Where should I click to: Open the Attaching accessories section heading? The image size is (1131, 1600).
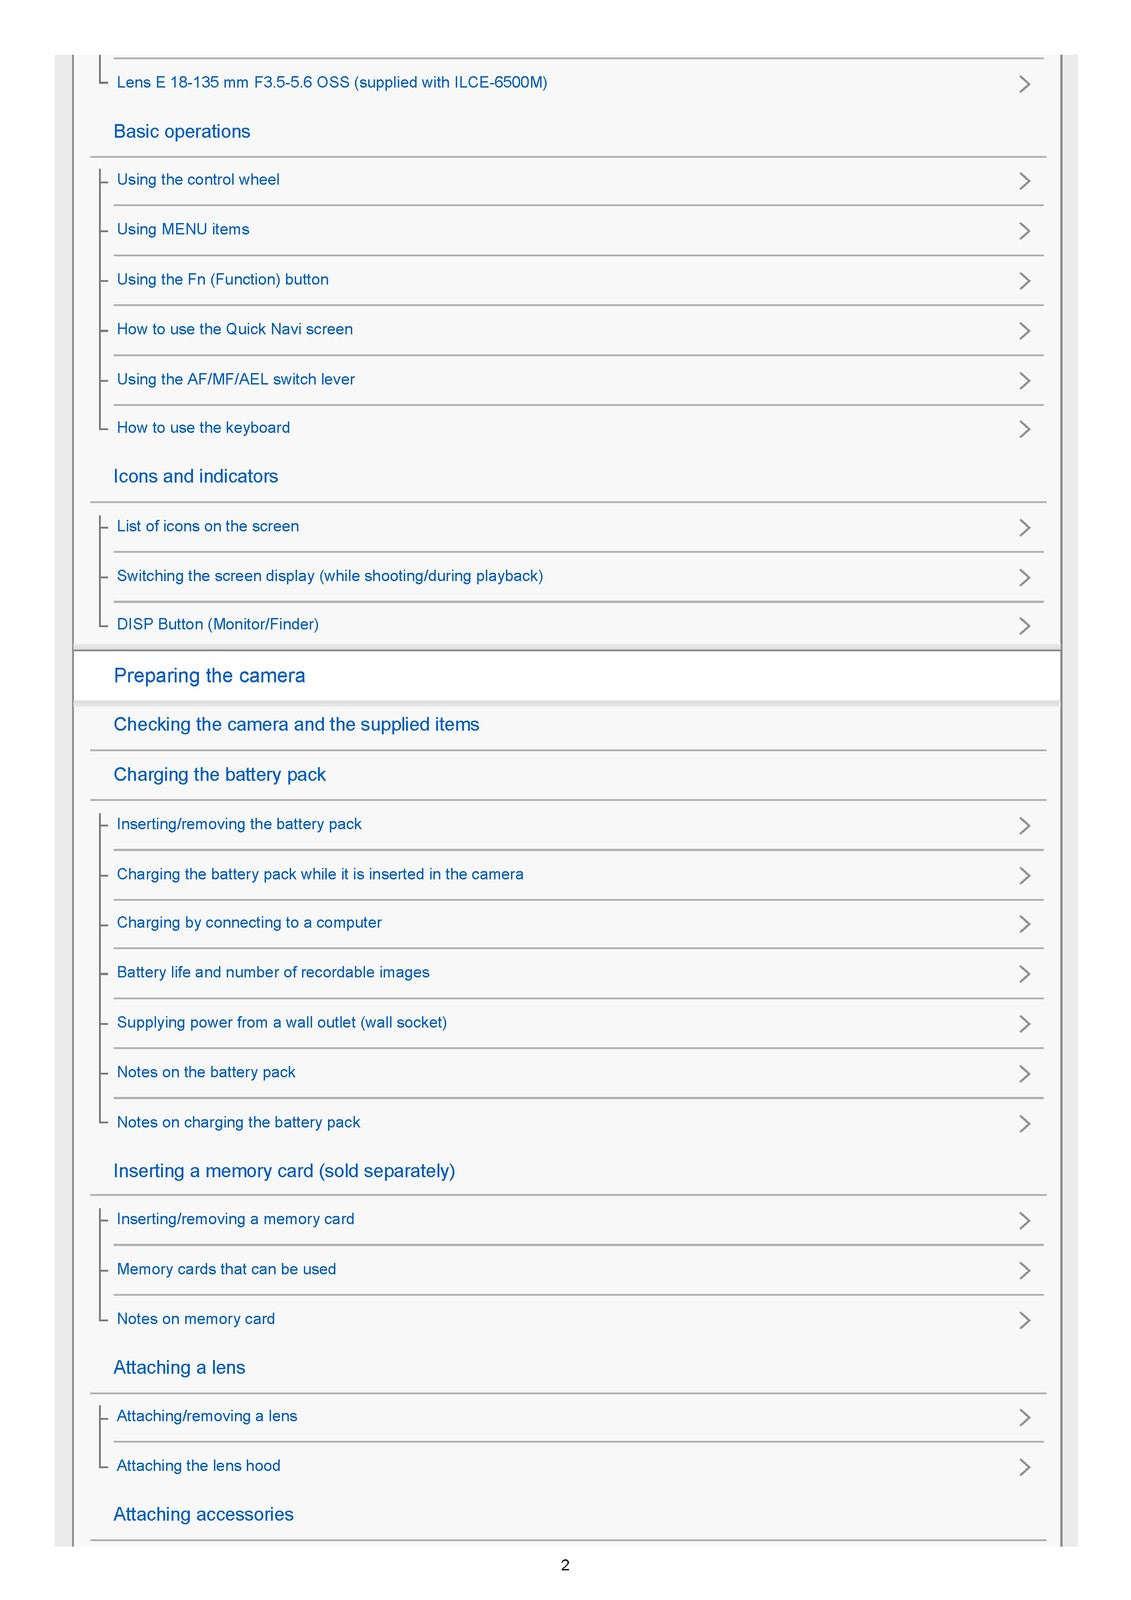click(203, 1515)
